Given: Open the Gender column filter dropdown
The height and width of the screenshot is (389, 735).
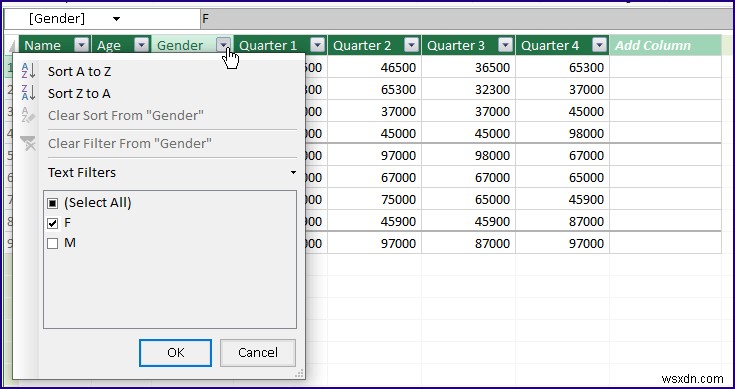Looking at the screenshot, I should coord(224,45).
